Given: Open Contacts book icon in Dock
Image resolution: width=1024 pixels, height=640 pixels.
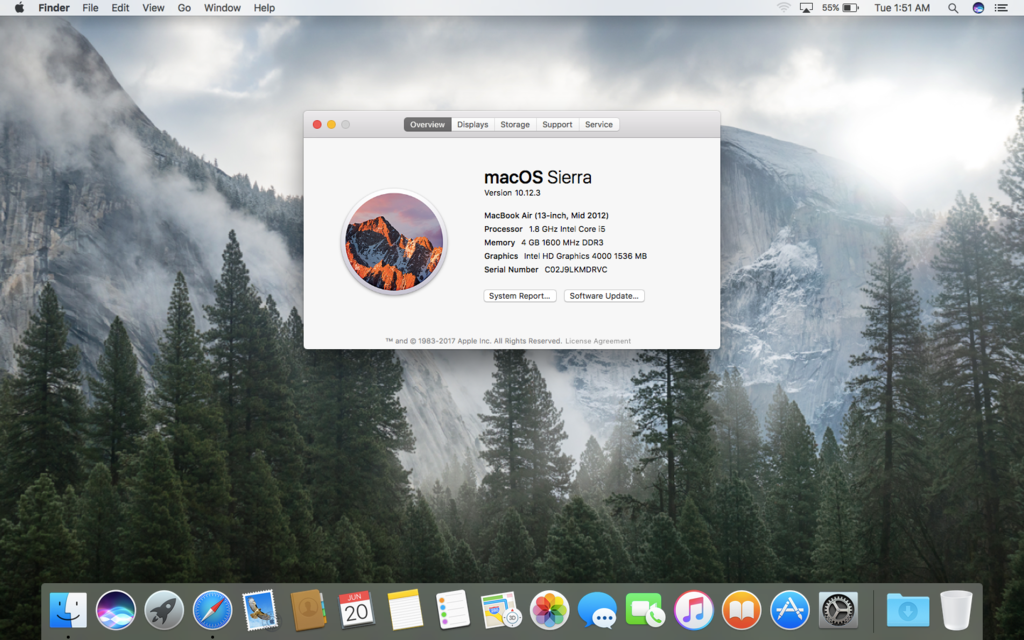Looking at the screenshot, I should 308,610.
